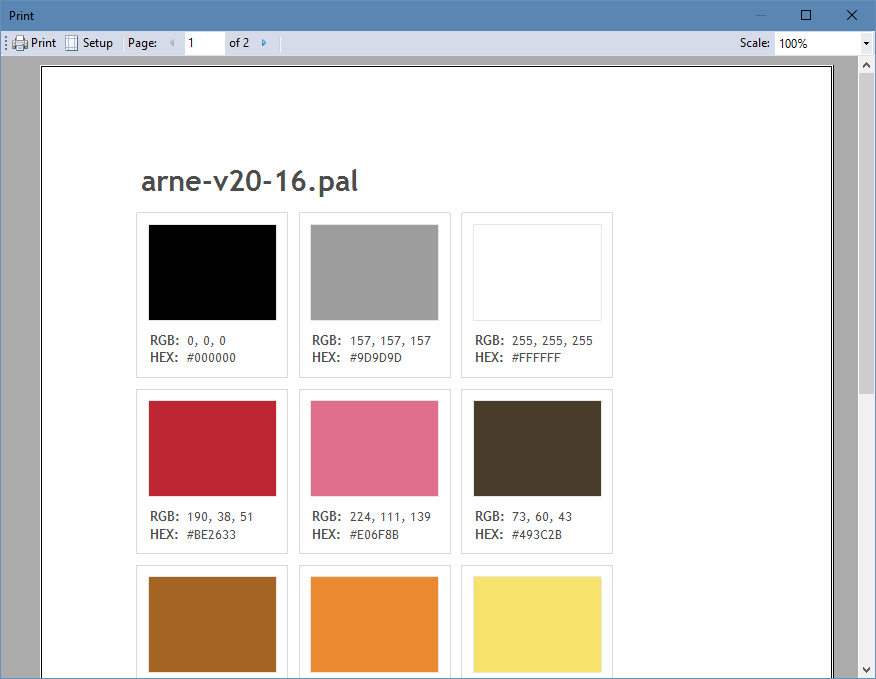This screenshot has width=876, height=679.
Task: Click the vertical scrollbar thumb
Action: pyautogui.click(x=866, y=233)
